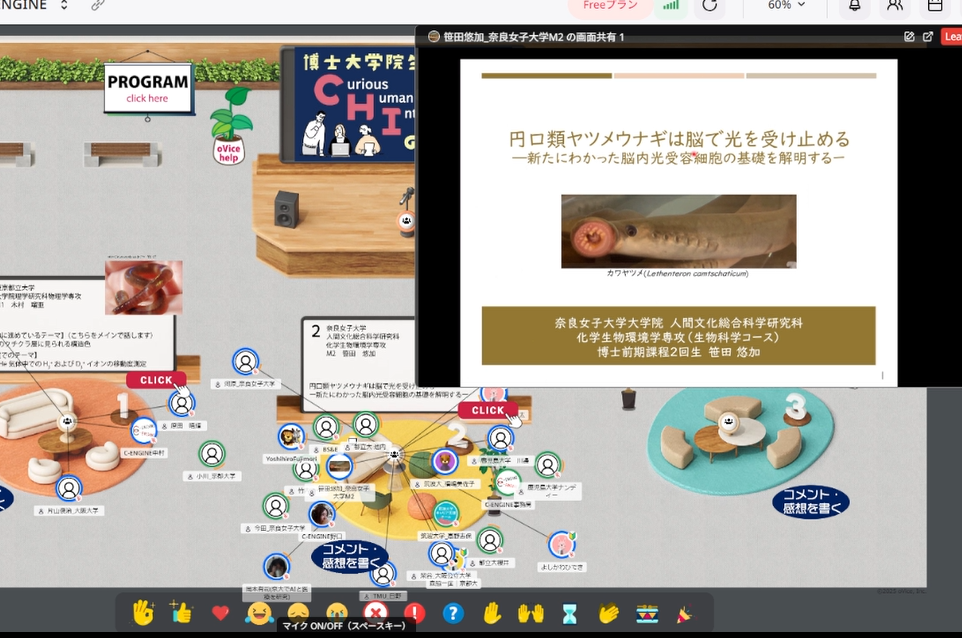
Task: Send the red exclamation mark reaction
Action: pos(415,613)
